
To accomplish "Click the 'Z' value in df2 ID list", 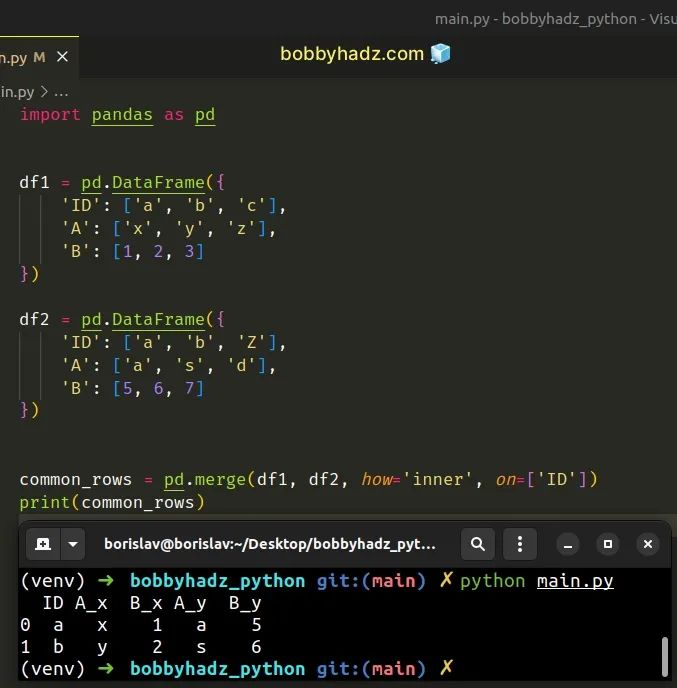I will pyautogui.click(x=251, y=342).
